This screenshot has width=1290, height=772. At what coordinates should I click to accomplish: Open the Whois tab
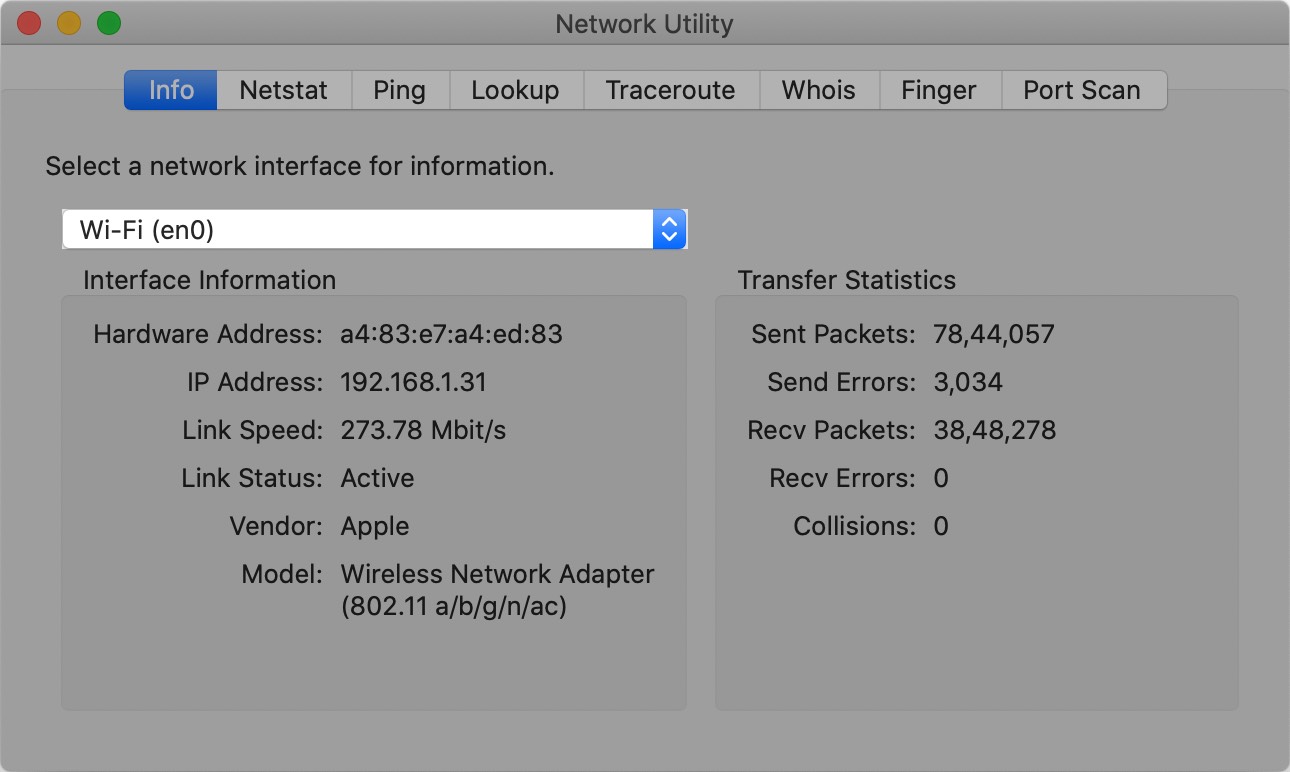(x=818, y=90)
